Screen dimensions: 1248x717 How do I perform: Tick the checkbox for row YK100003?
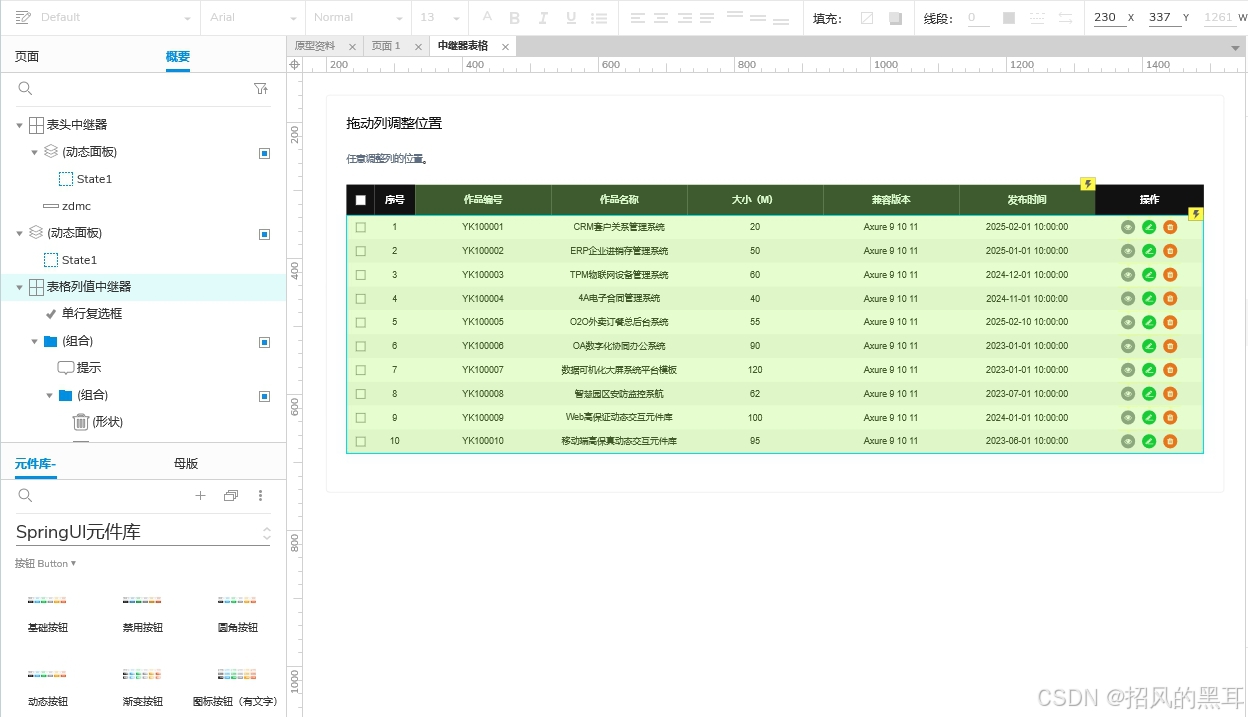click(x=361, y=275)
